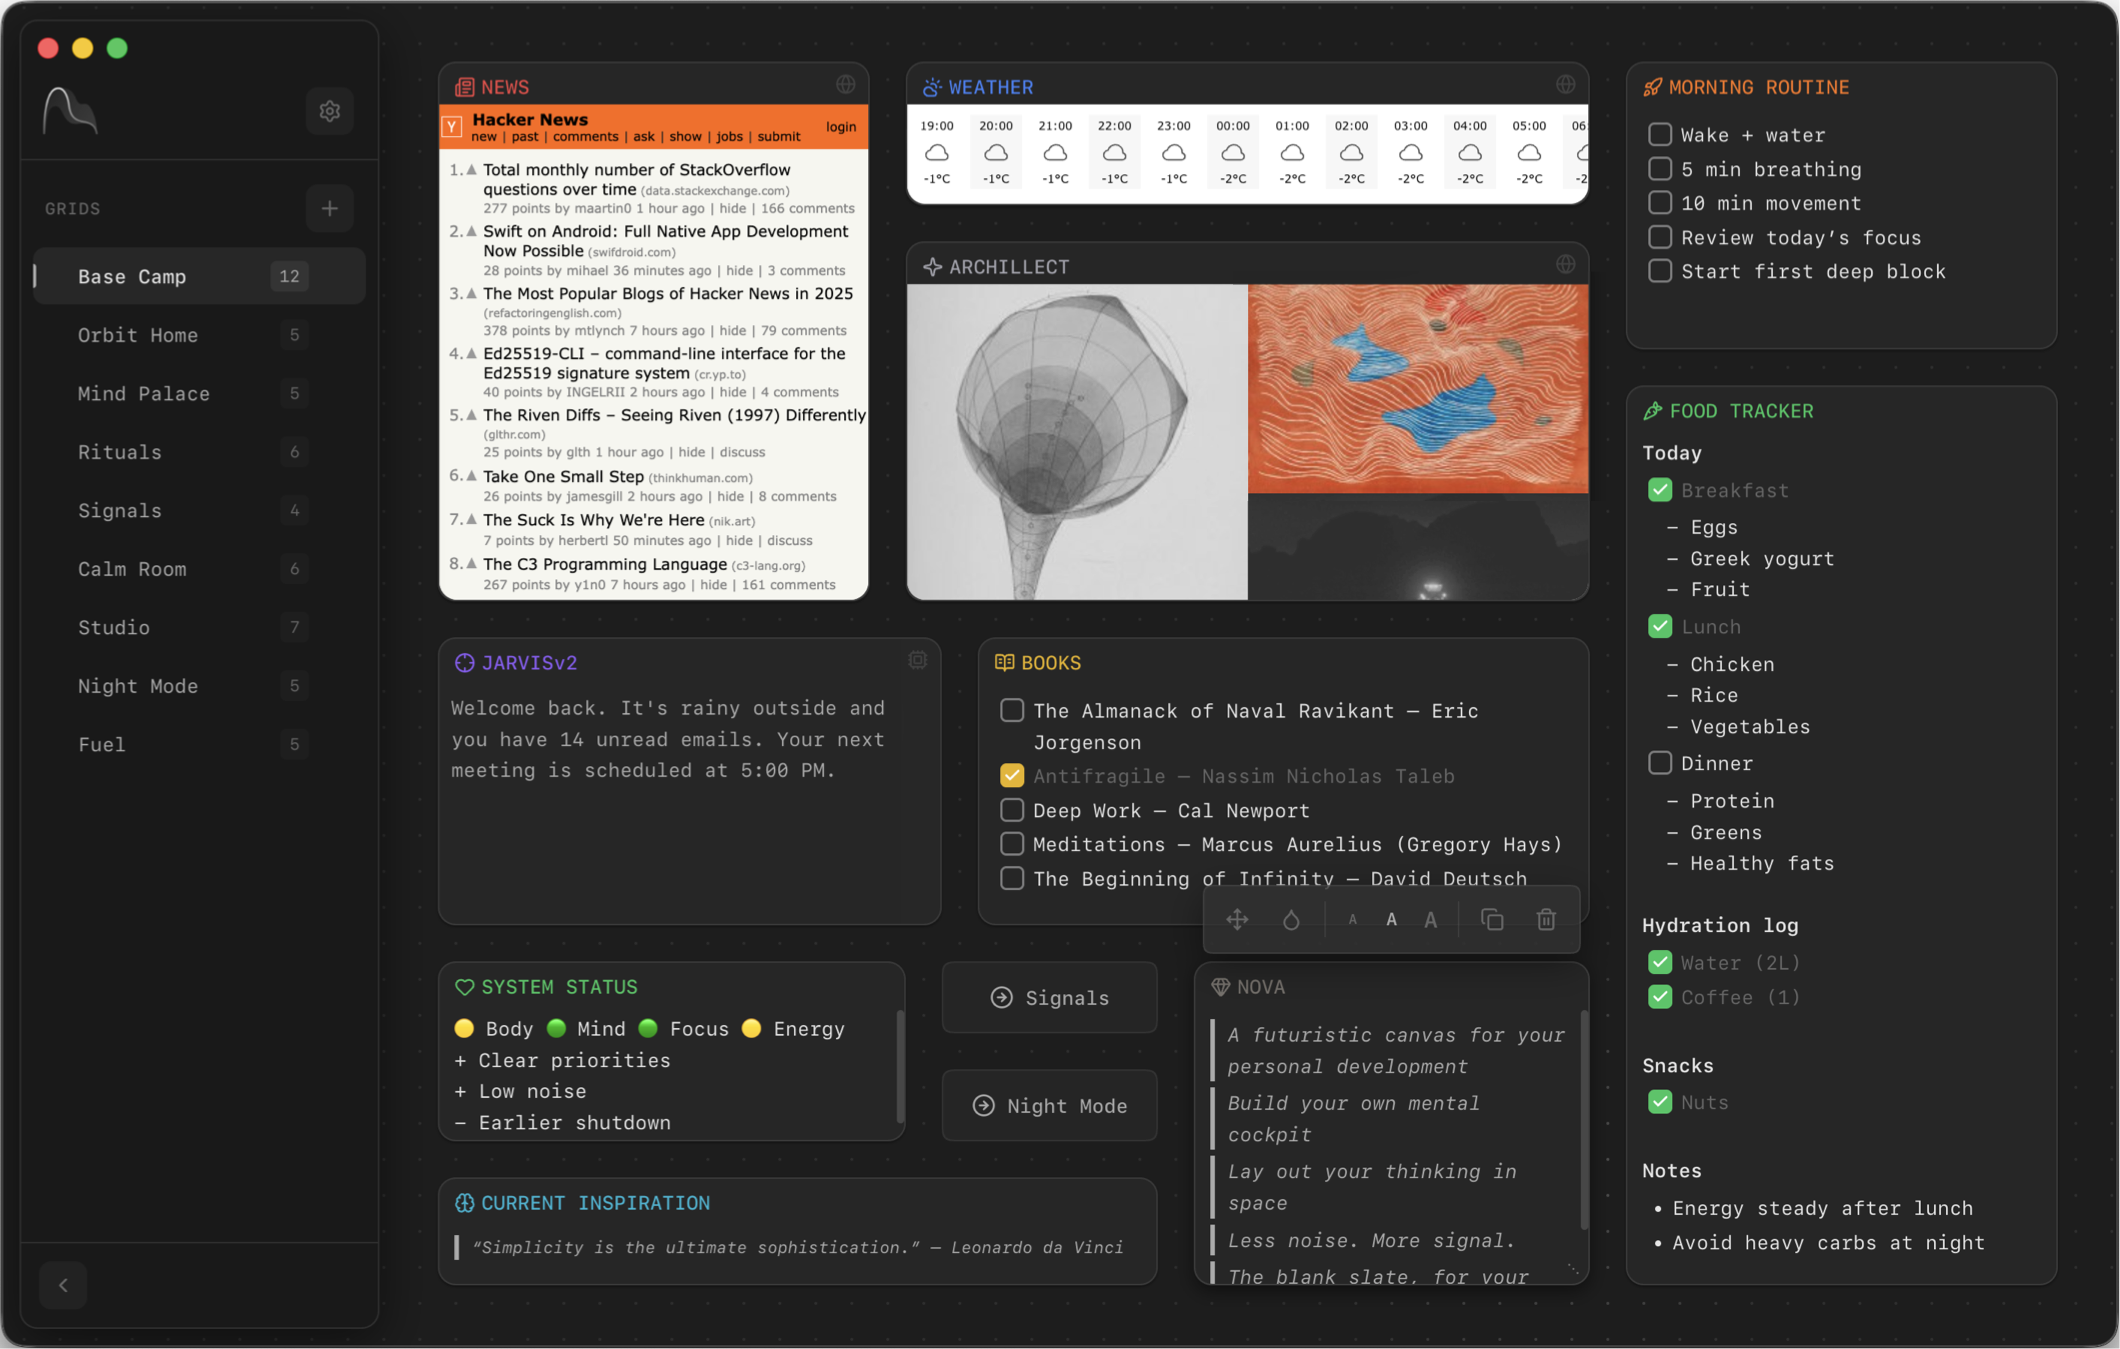The width and height of the screenshot is (2120, 1349).
Task: Select the move widget tool on floating toolbar
Action: coord(1237,919)
